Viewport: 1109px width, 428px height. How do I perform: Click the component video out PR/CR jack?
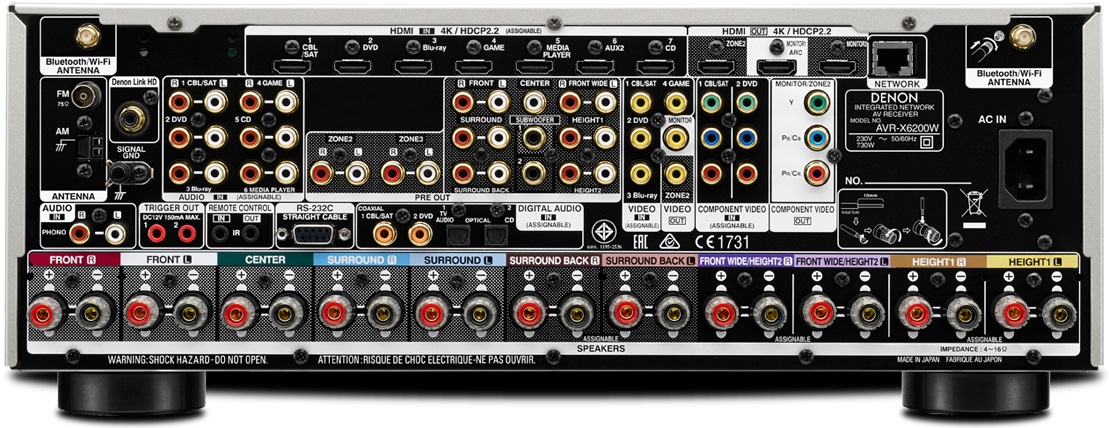817,172
